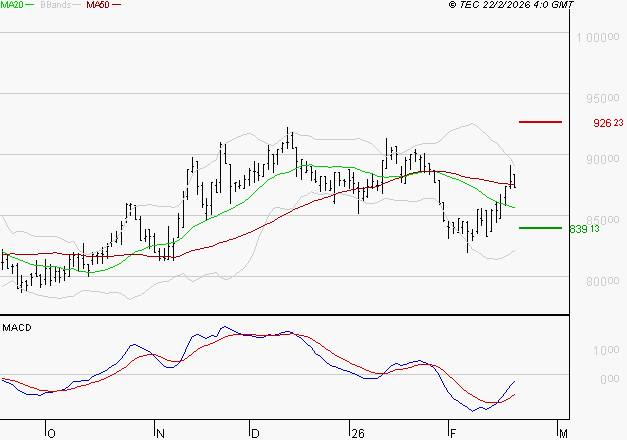
Task: Click the 26 year label on time axis
Action: (x=358, y=434)
